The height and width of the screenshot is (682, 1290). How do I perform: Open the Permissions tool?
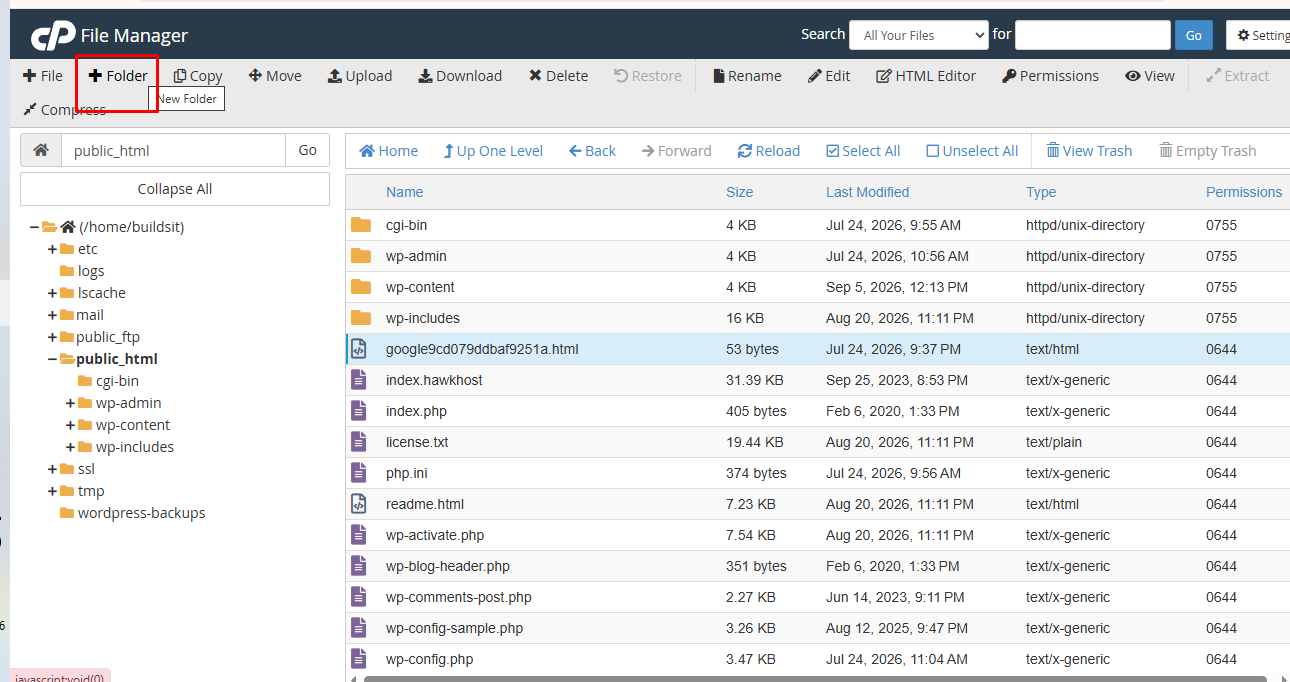1050,76
